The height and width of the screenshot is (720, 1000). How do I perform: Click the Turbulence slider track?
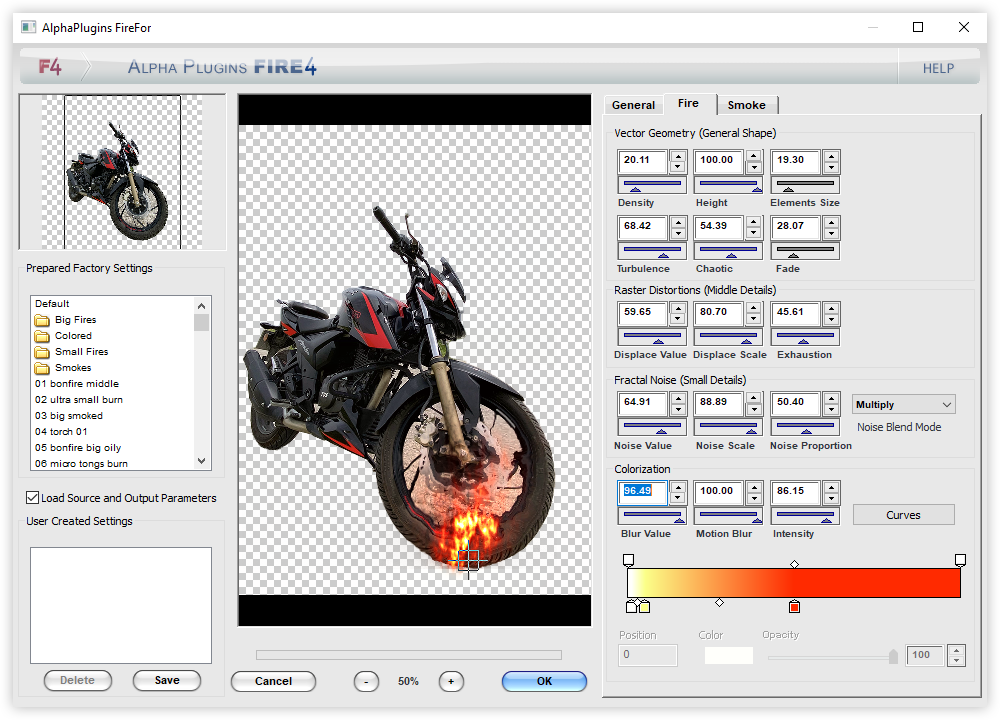pos(652,251)
